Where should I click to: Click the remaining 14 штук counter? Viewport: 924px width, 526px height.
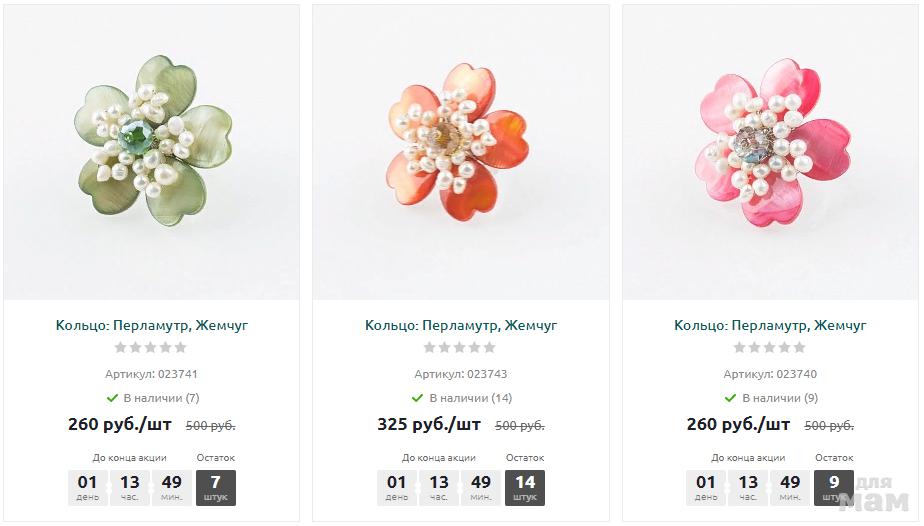[x=524, y=488]
